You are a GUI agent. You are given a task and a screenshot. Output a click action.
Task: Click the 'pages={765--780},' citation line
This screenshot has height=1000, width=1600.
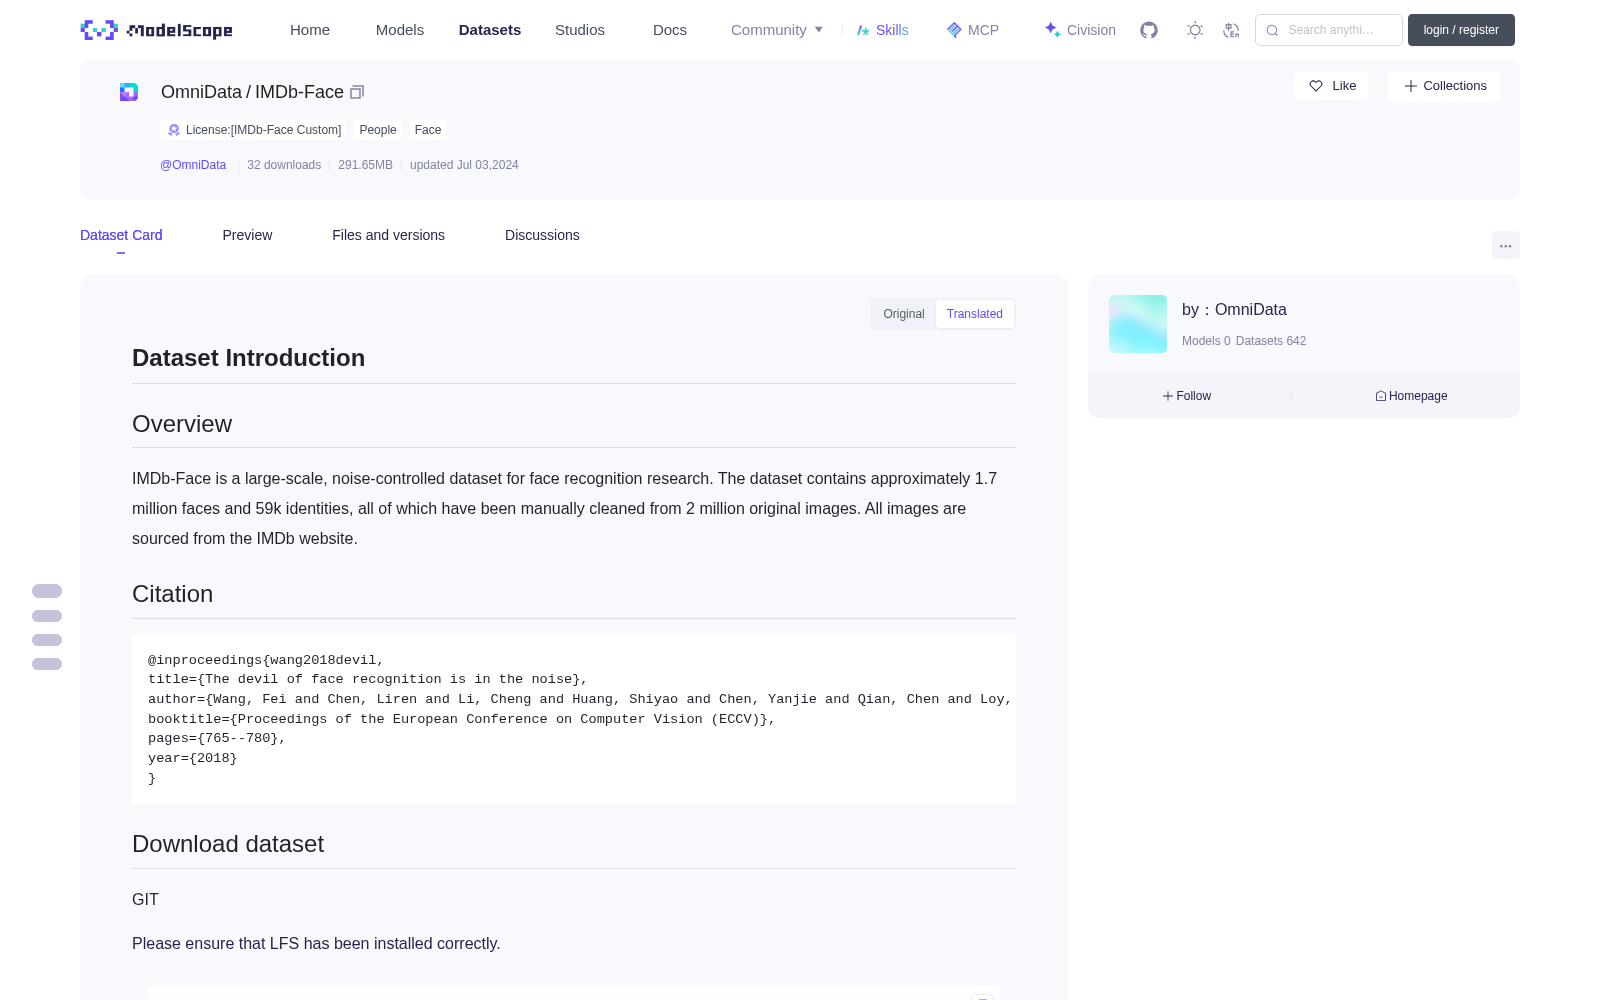pyautogui.click(x=217, y=738)
